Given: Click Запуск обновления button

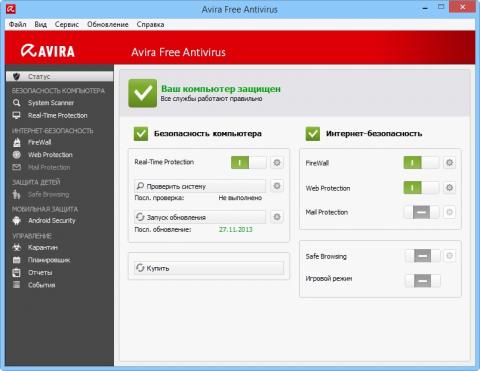Looking at the screenshot, I should (200, 217).
